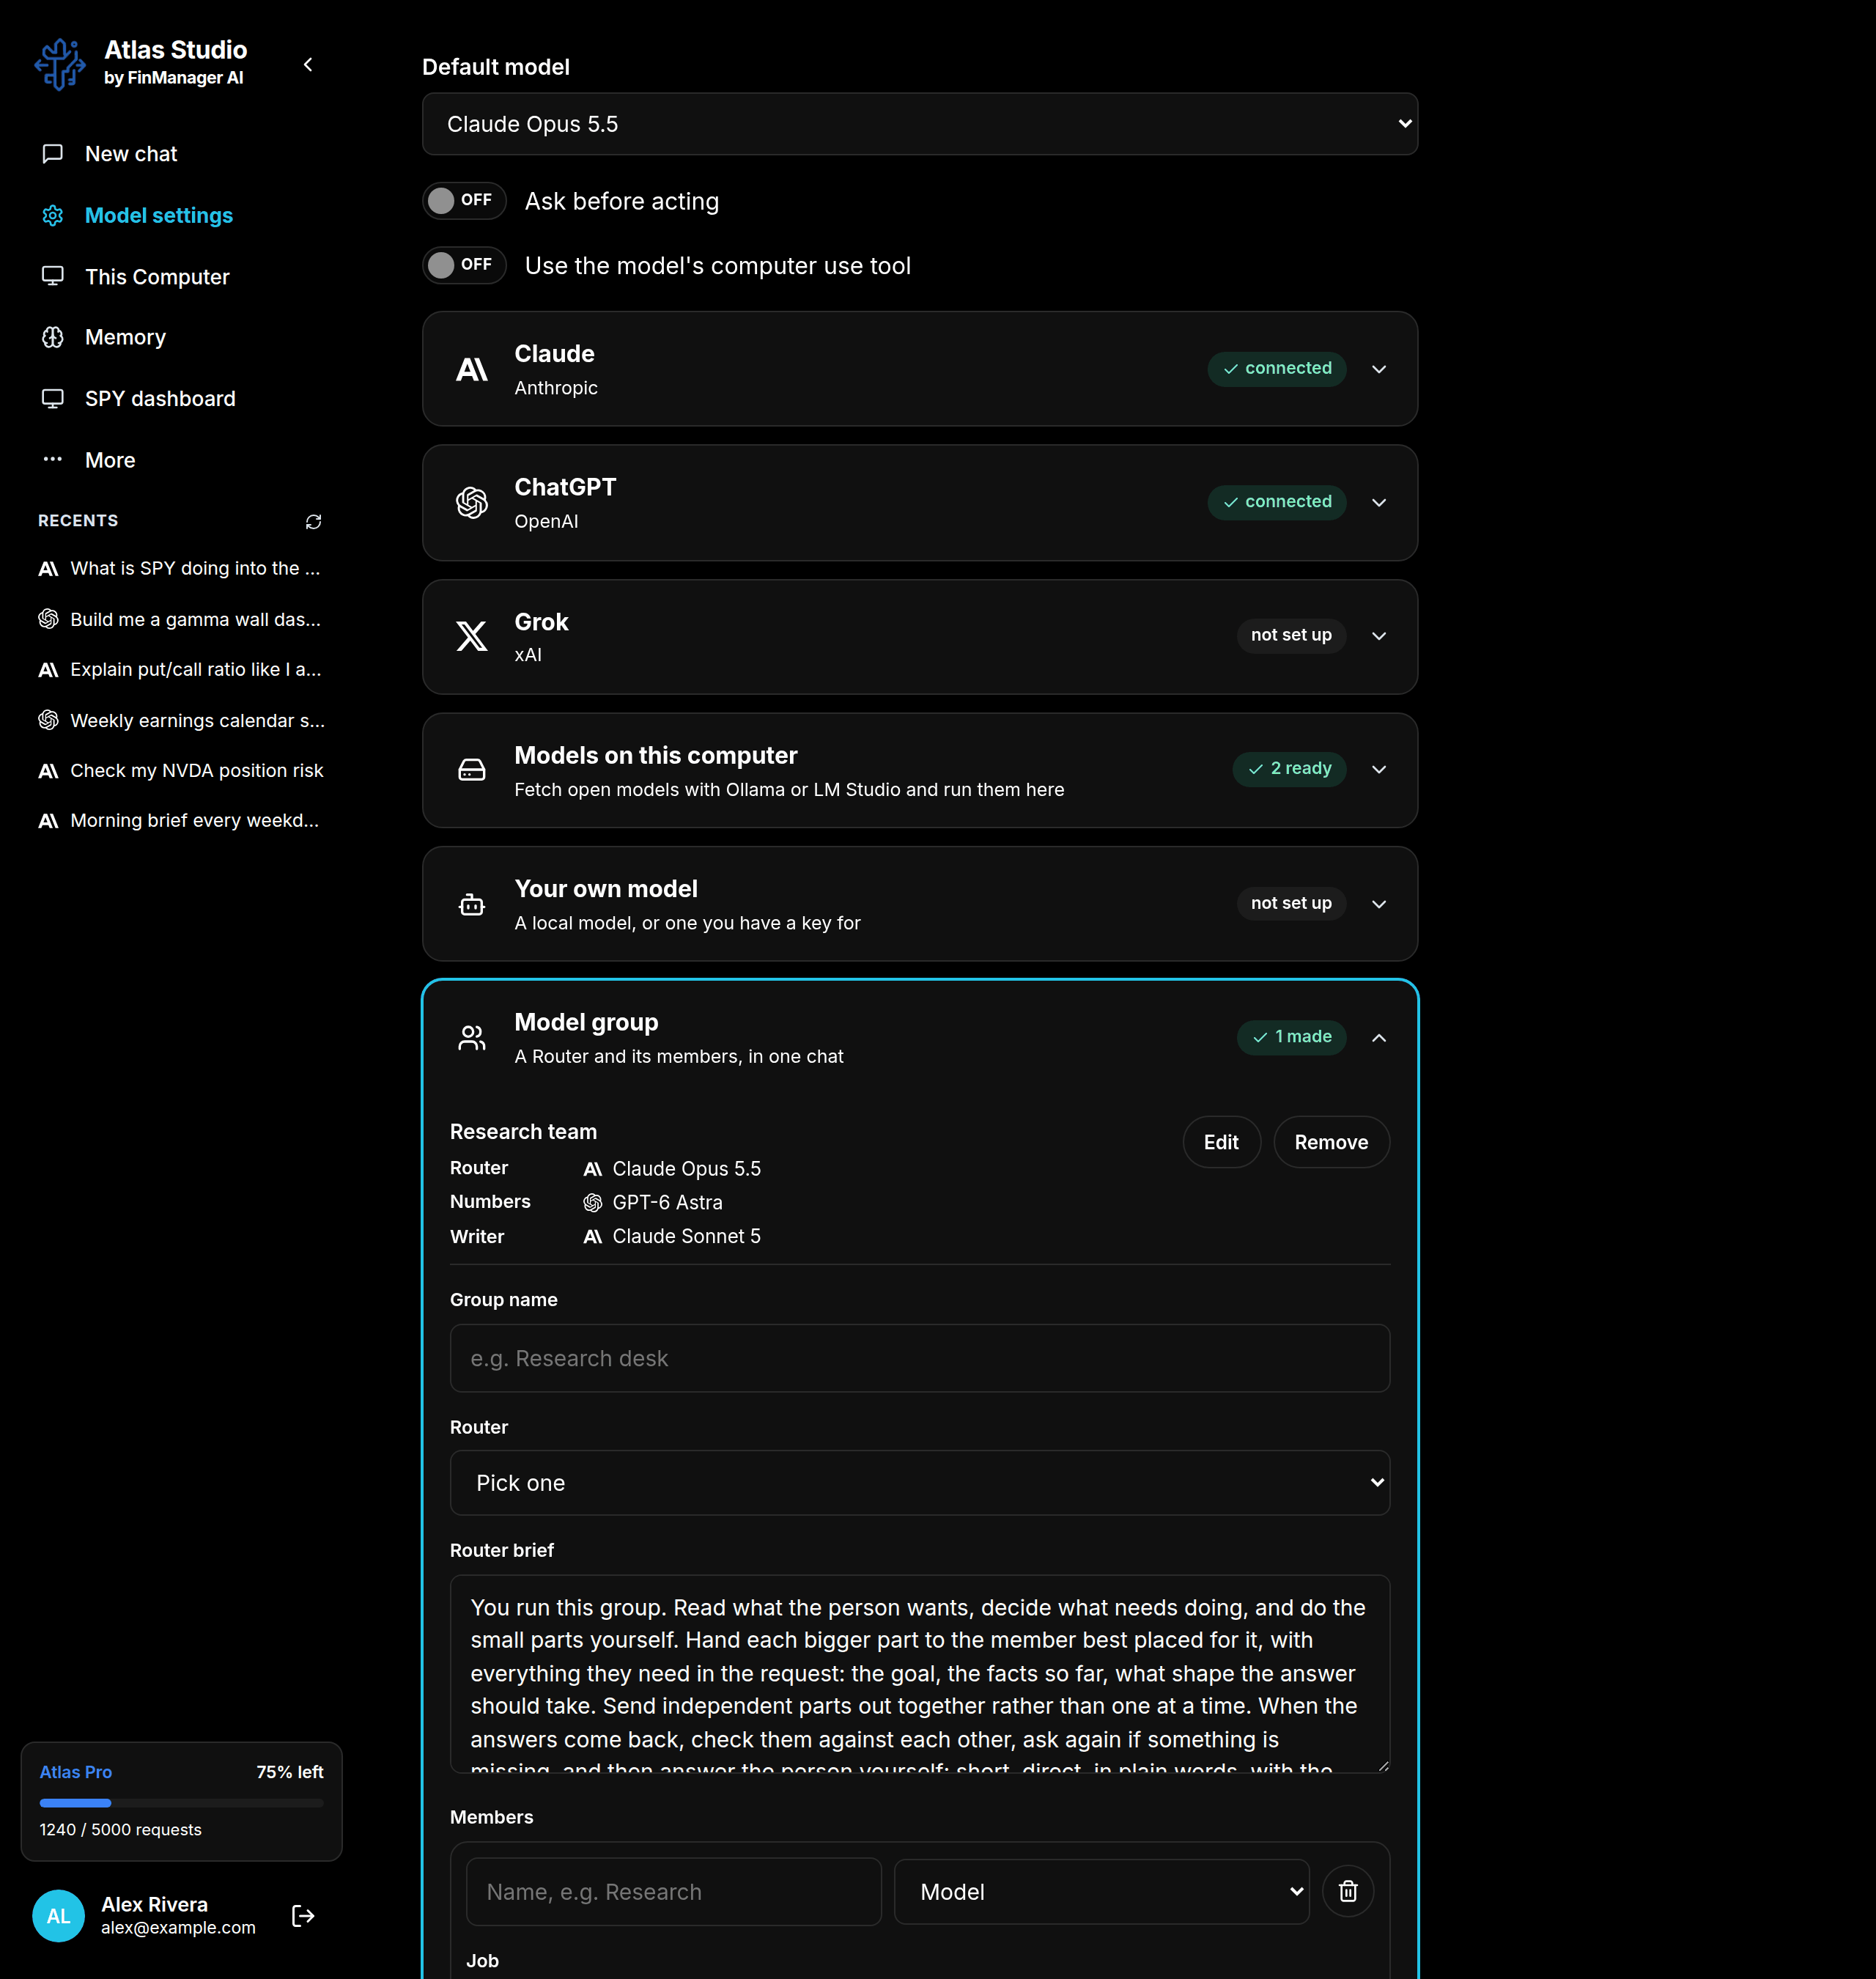This screenshot has height=1979, width=1876.
Task: Click the This Computer monitor icon
Action: tap(53, 276)
